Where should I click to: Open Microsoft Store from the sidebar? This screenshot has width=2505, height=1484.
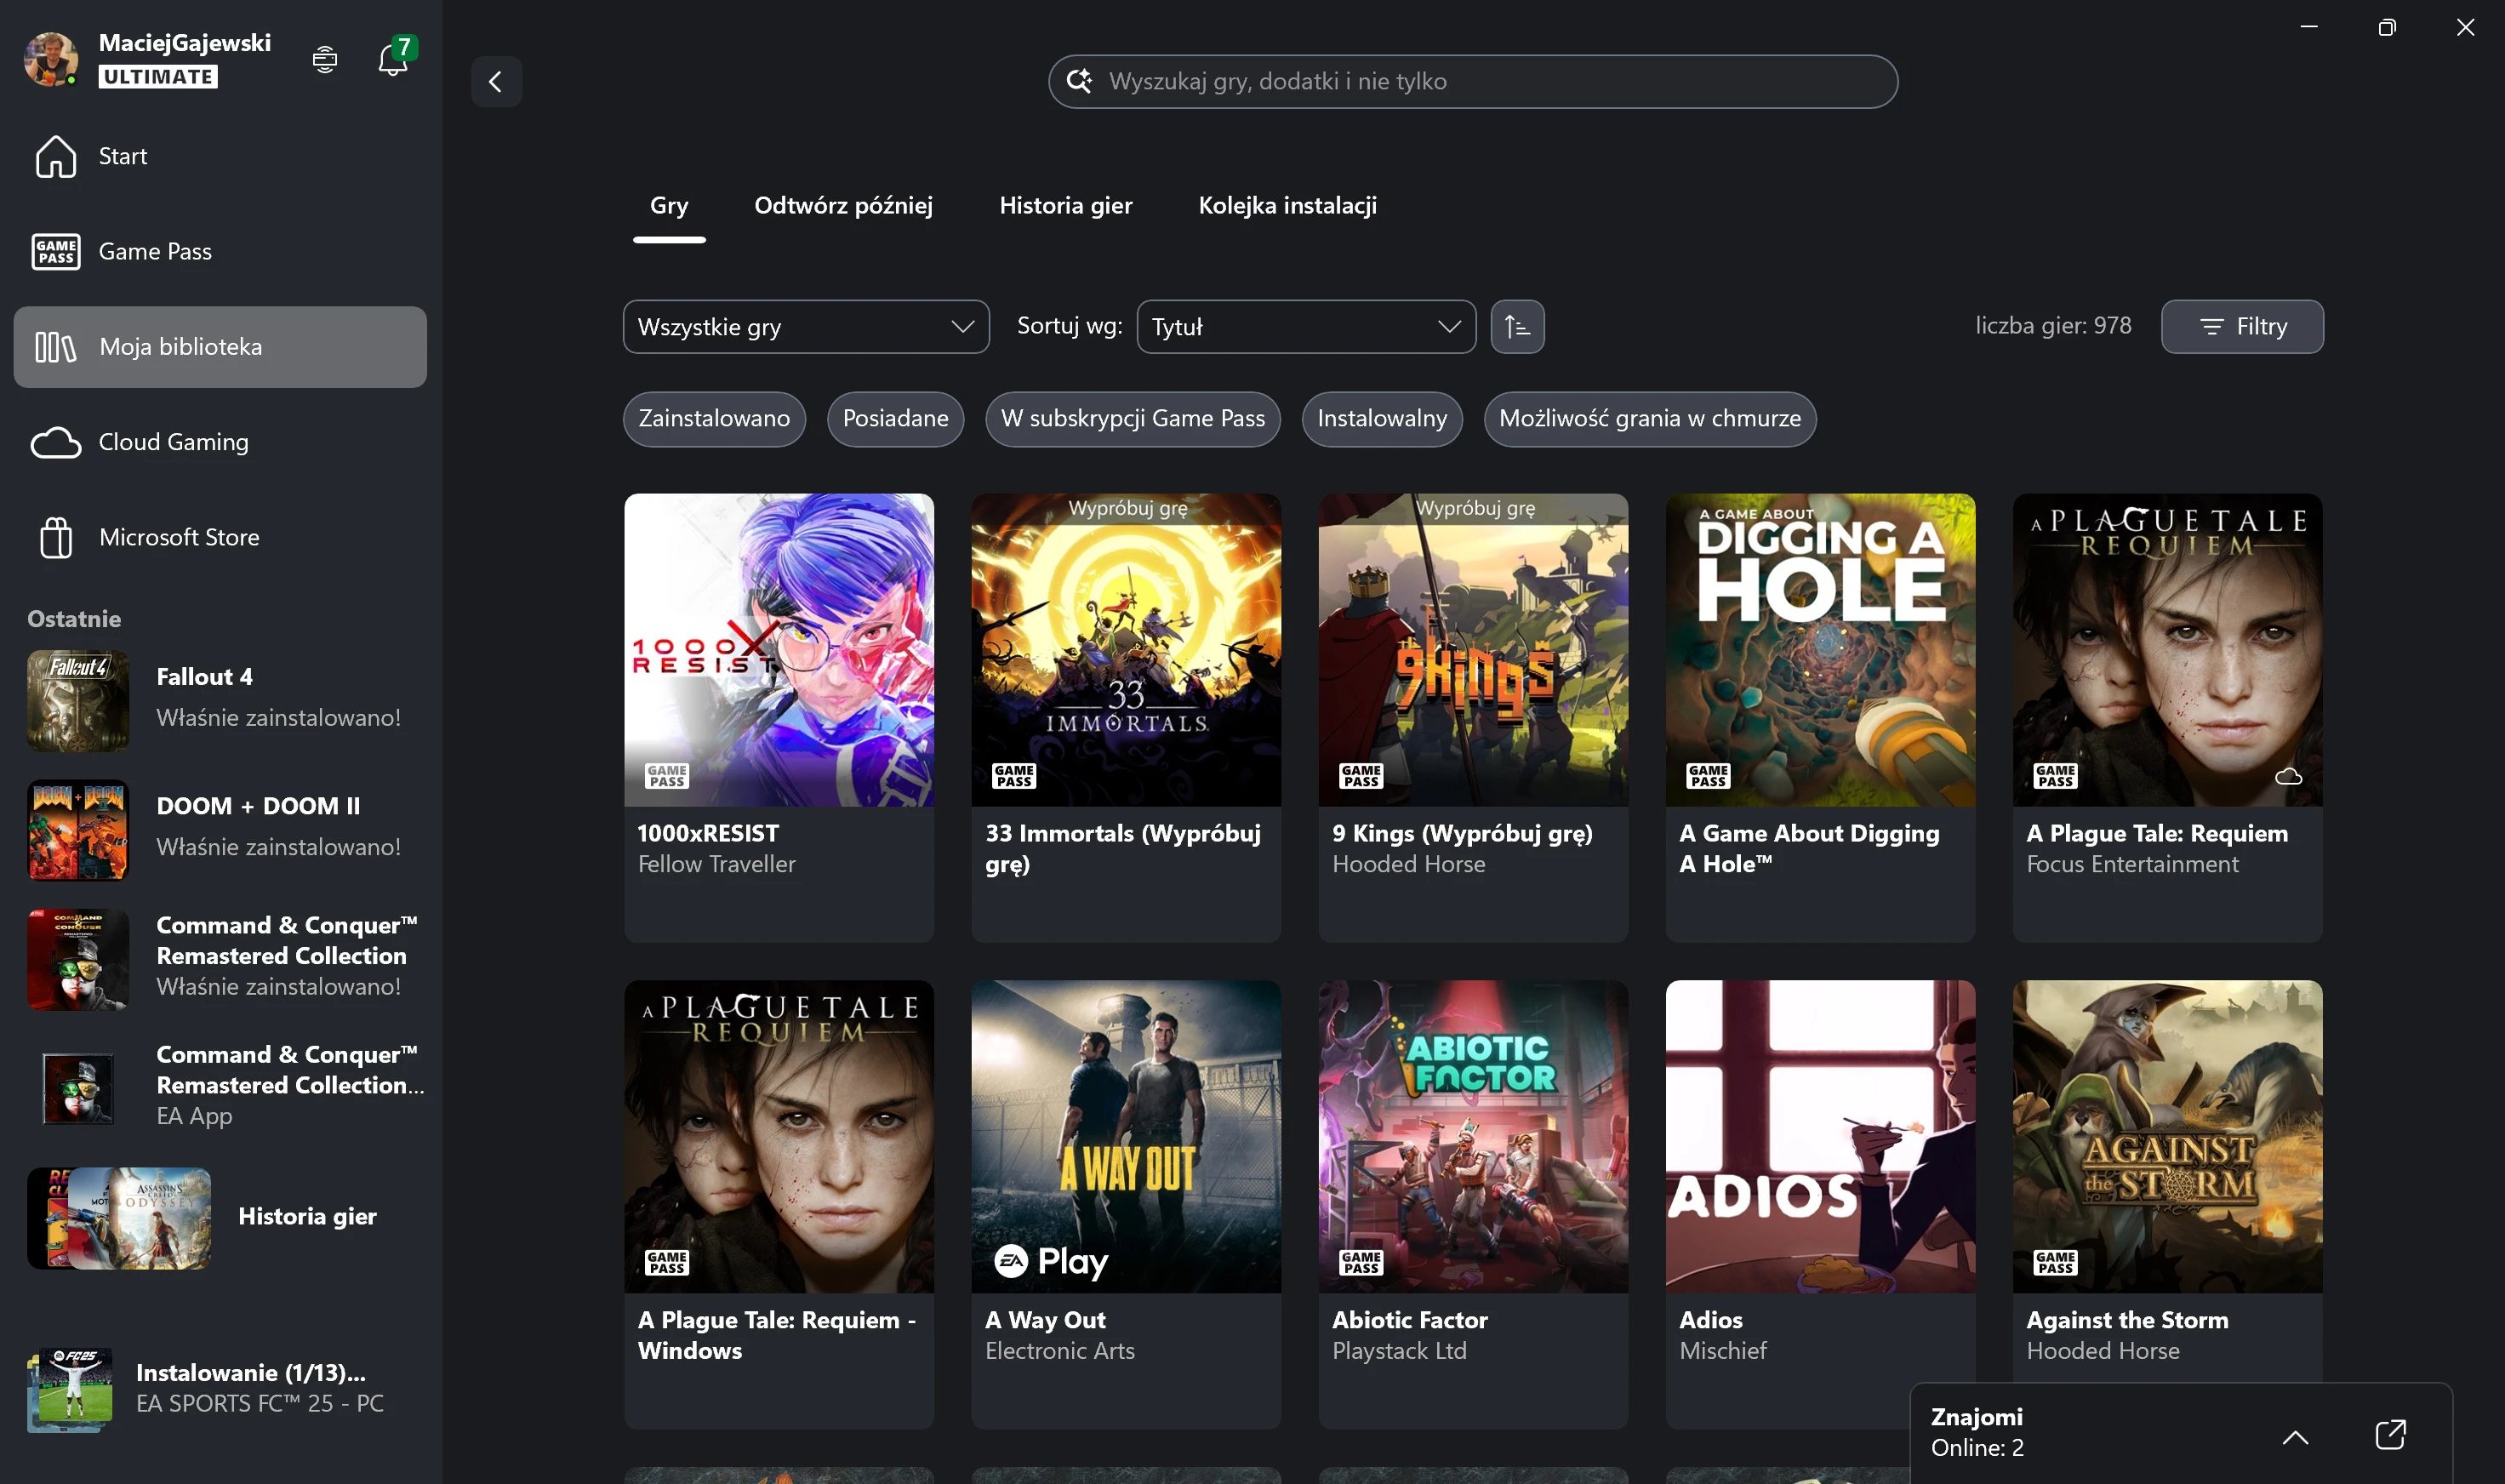(x=179, y=537)
